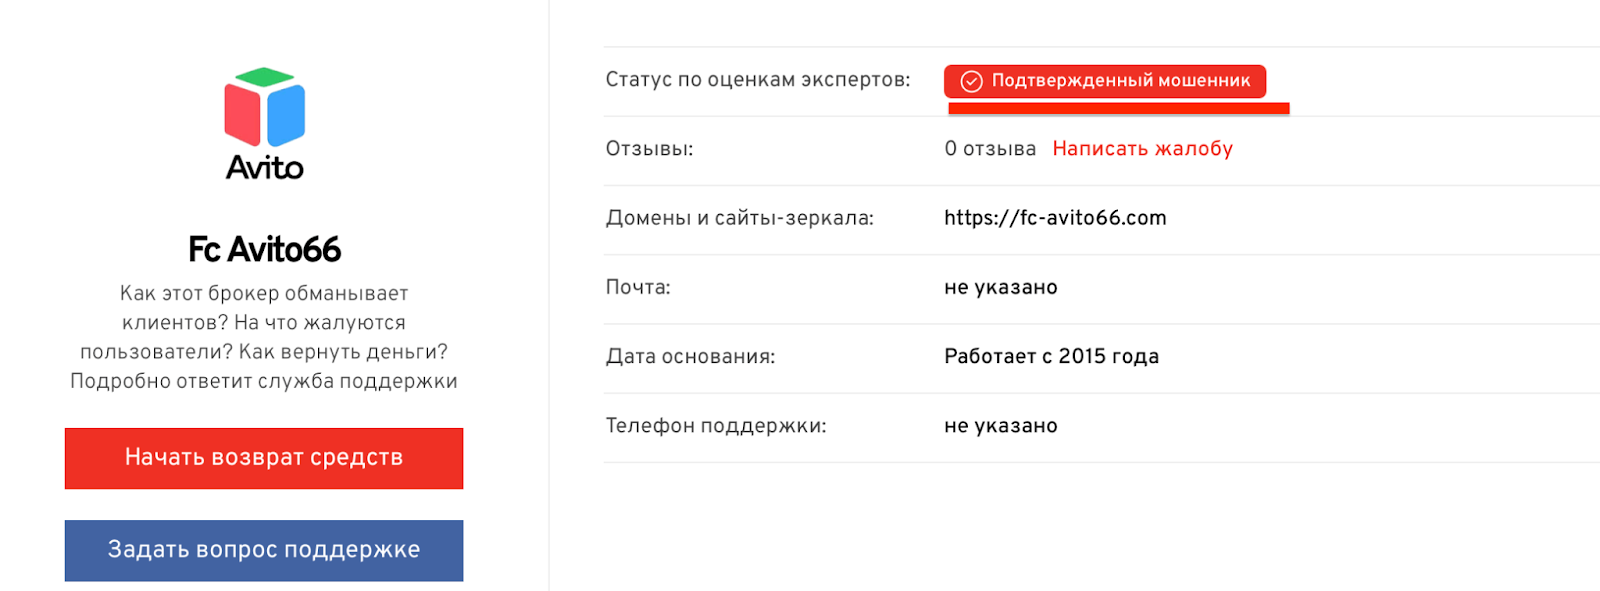
Task: Click the 'Дата основания:' label
Action: pos(690,357)
